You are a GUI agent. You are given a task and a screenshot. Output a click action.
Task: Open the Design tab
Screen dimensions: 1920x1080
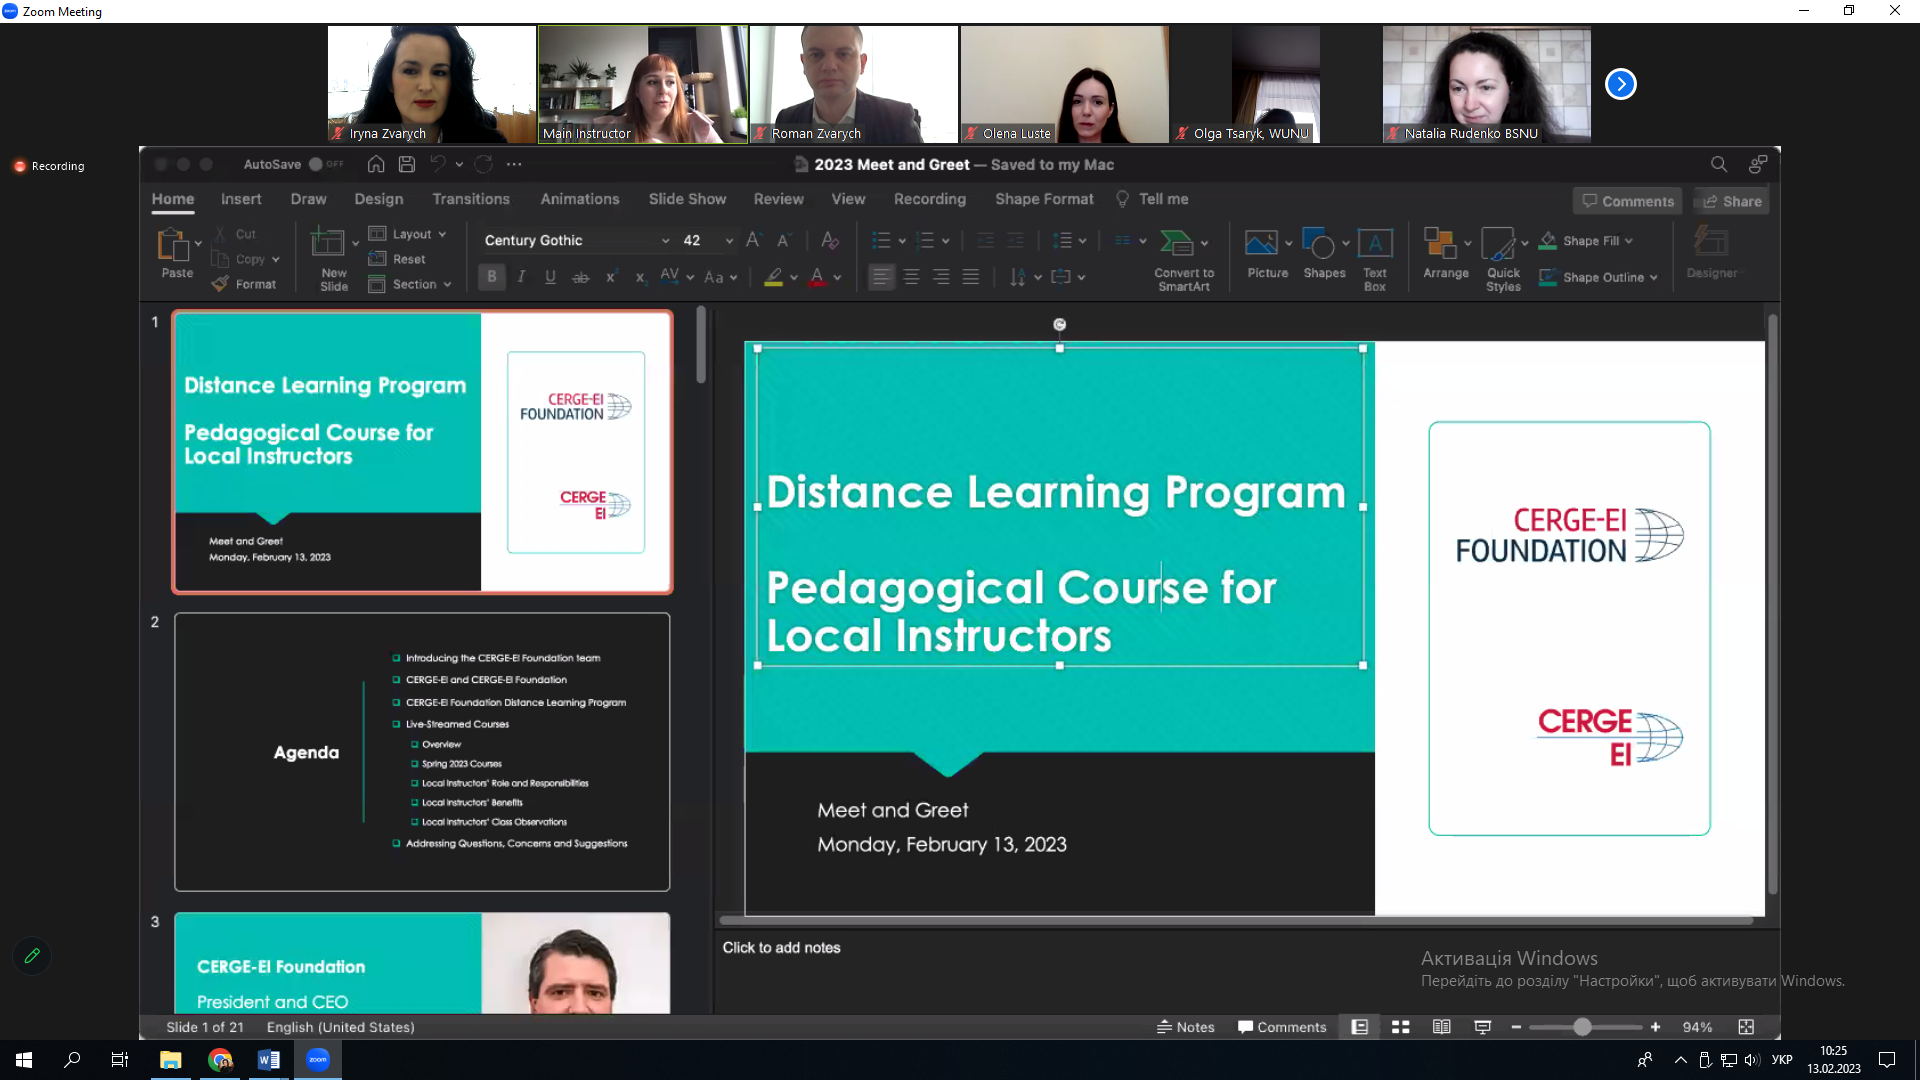click(379, 199)
